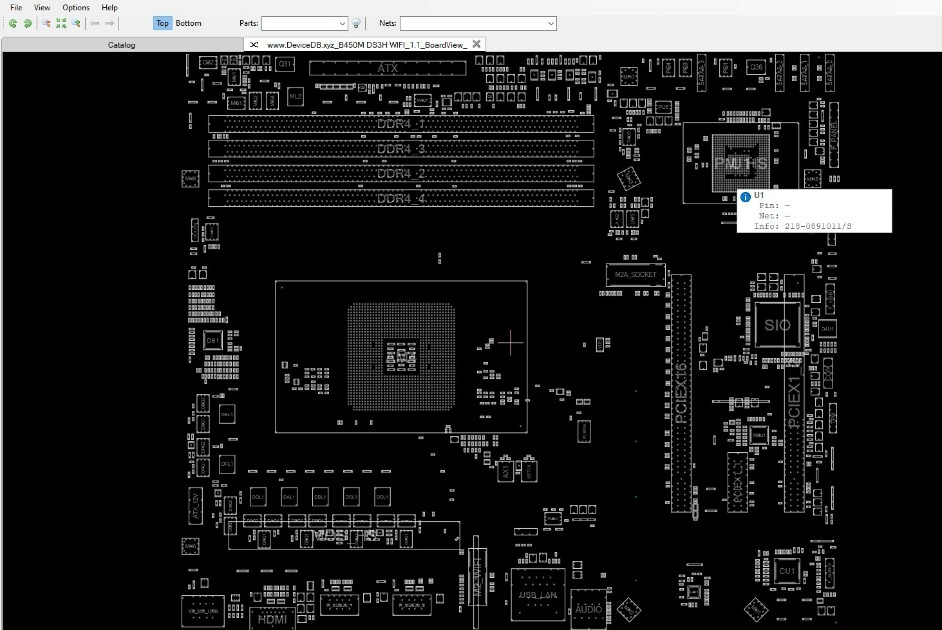
Task: Click the HDMI connector component
Action: point(272,619)
